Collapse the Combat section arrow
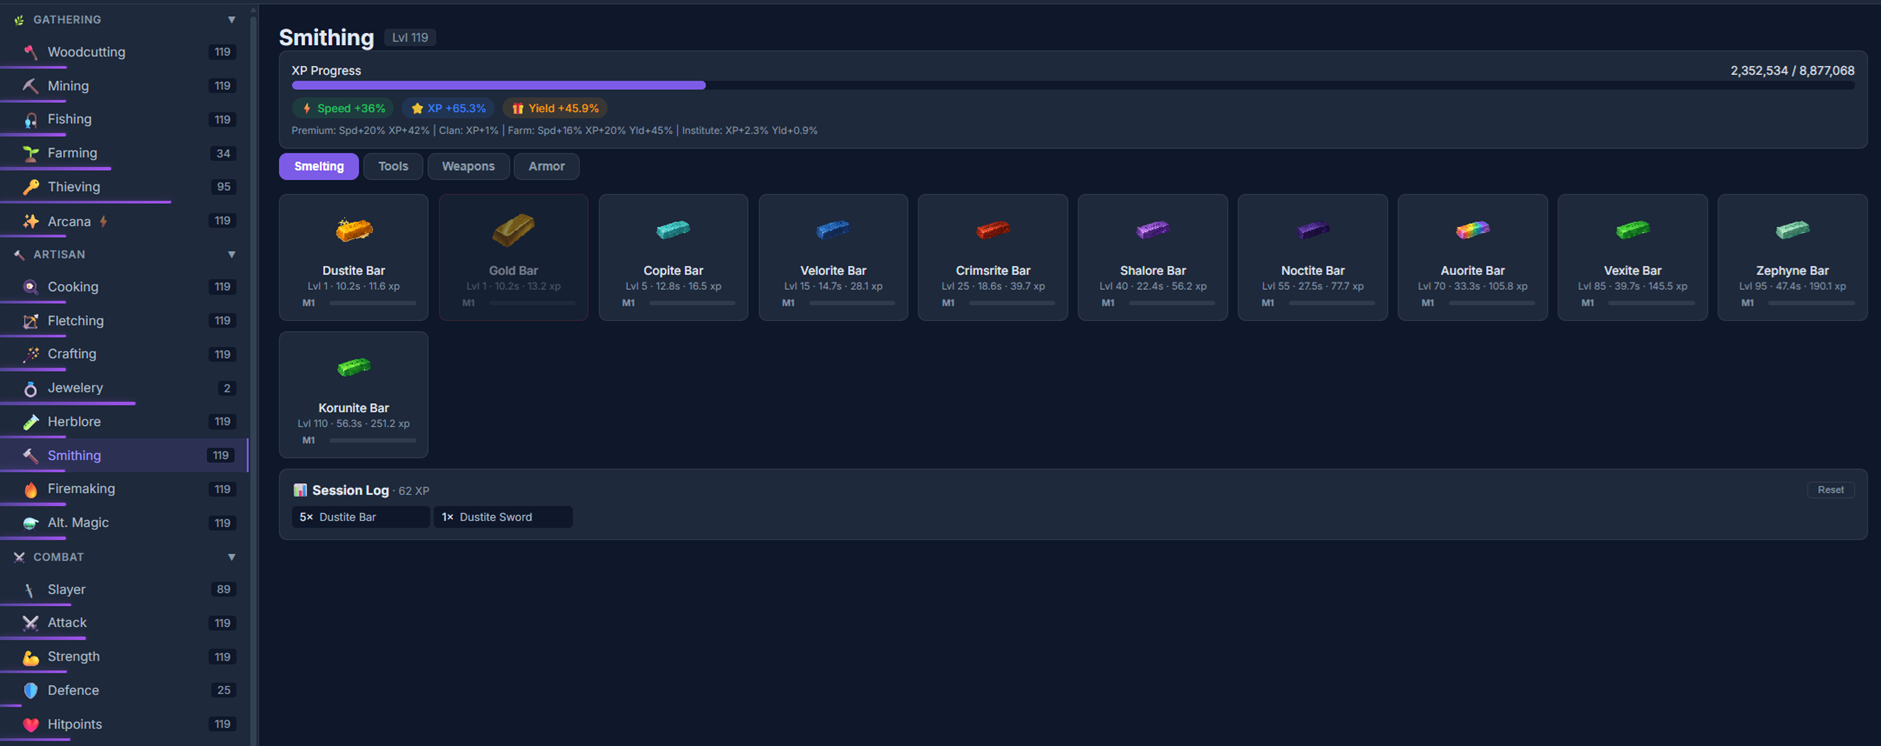This screenshot has width=1881, height=746. pos(232,557)
